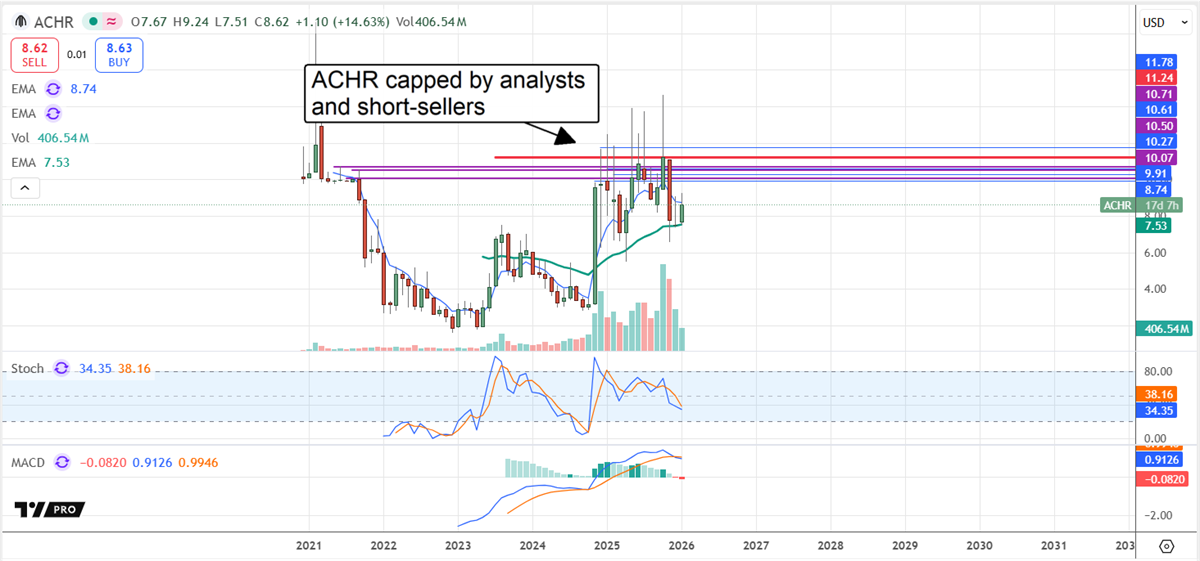The width and height of the screenshot is (1200, 561).
Task: Click 2023 on the time axis
Action: pos(457,545)
